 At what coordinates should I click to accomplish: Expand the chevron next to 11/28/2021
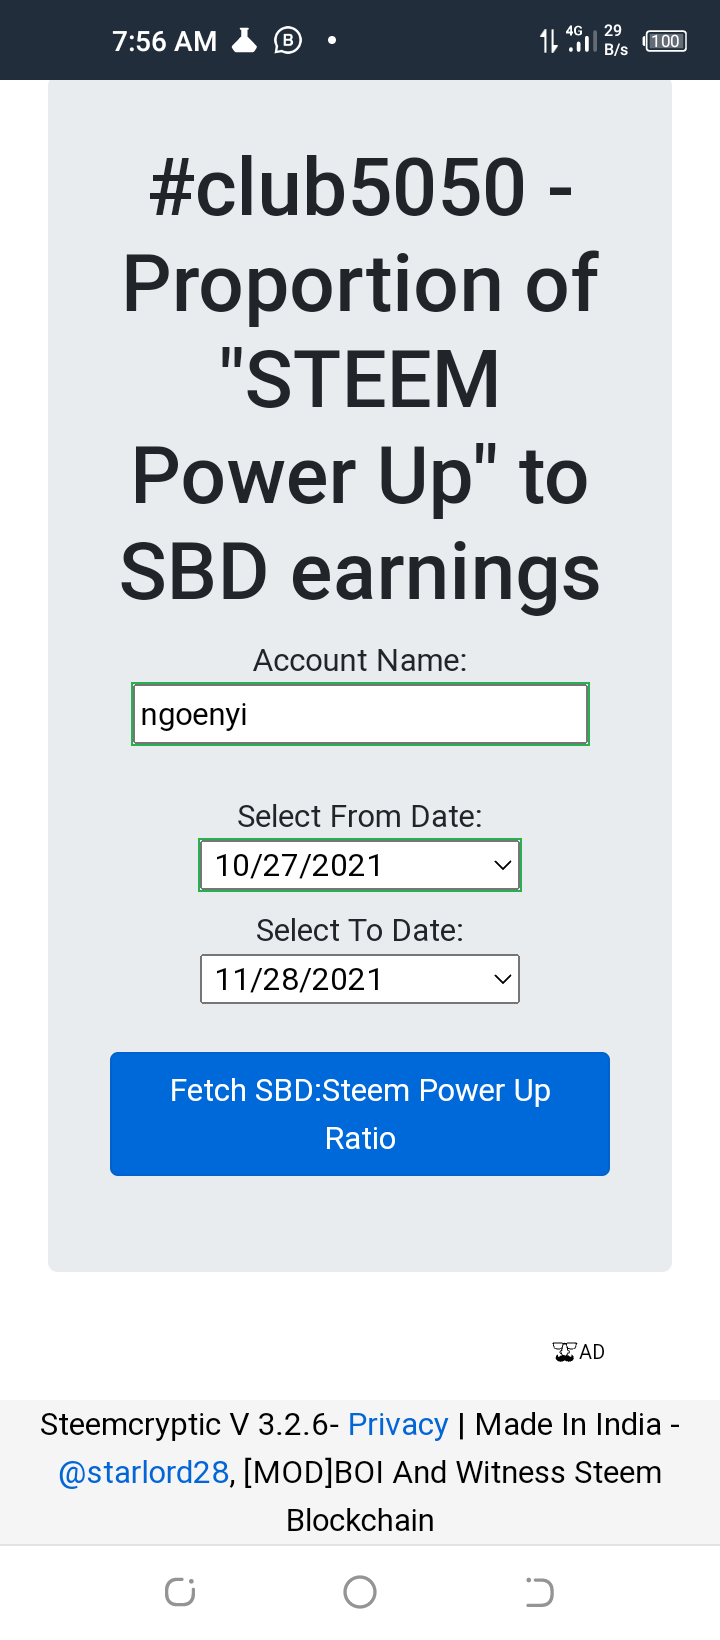[503, 980]
